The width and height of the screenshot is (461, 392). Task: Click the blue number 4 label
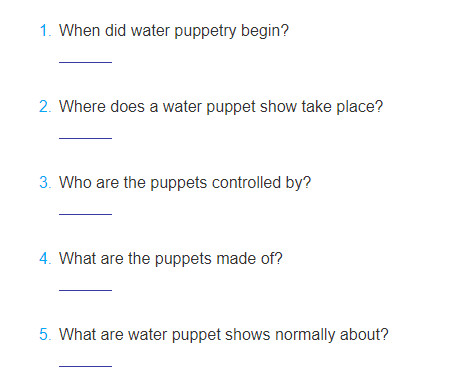(x=45, y=259)
